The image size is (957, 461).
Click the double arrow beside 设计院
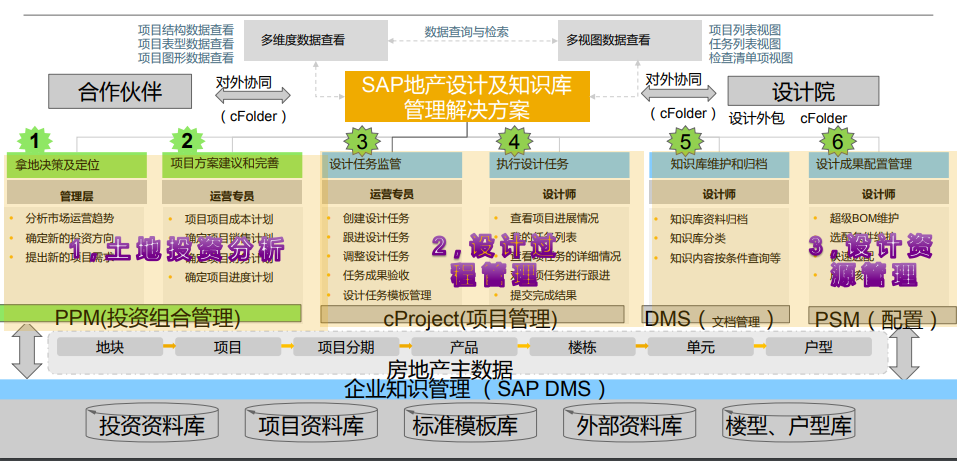[x=679, y=93]
